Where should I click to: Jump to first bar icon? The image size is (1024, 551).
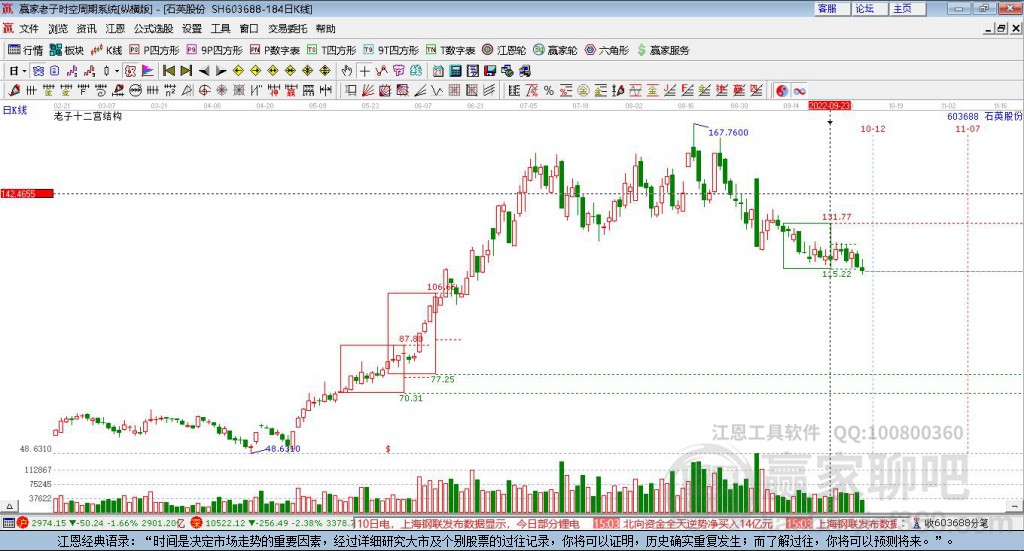click(168, 71)
